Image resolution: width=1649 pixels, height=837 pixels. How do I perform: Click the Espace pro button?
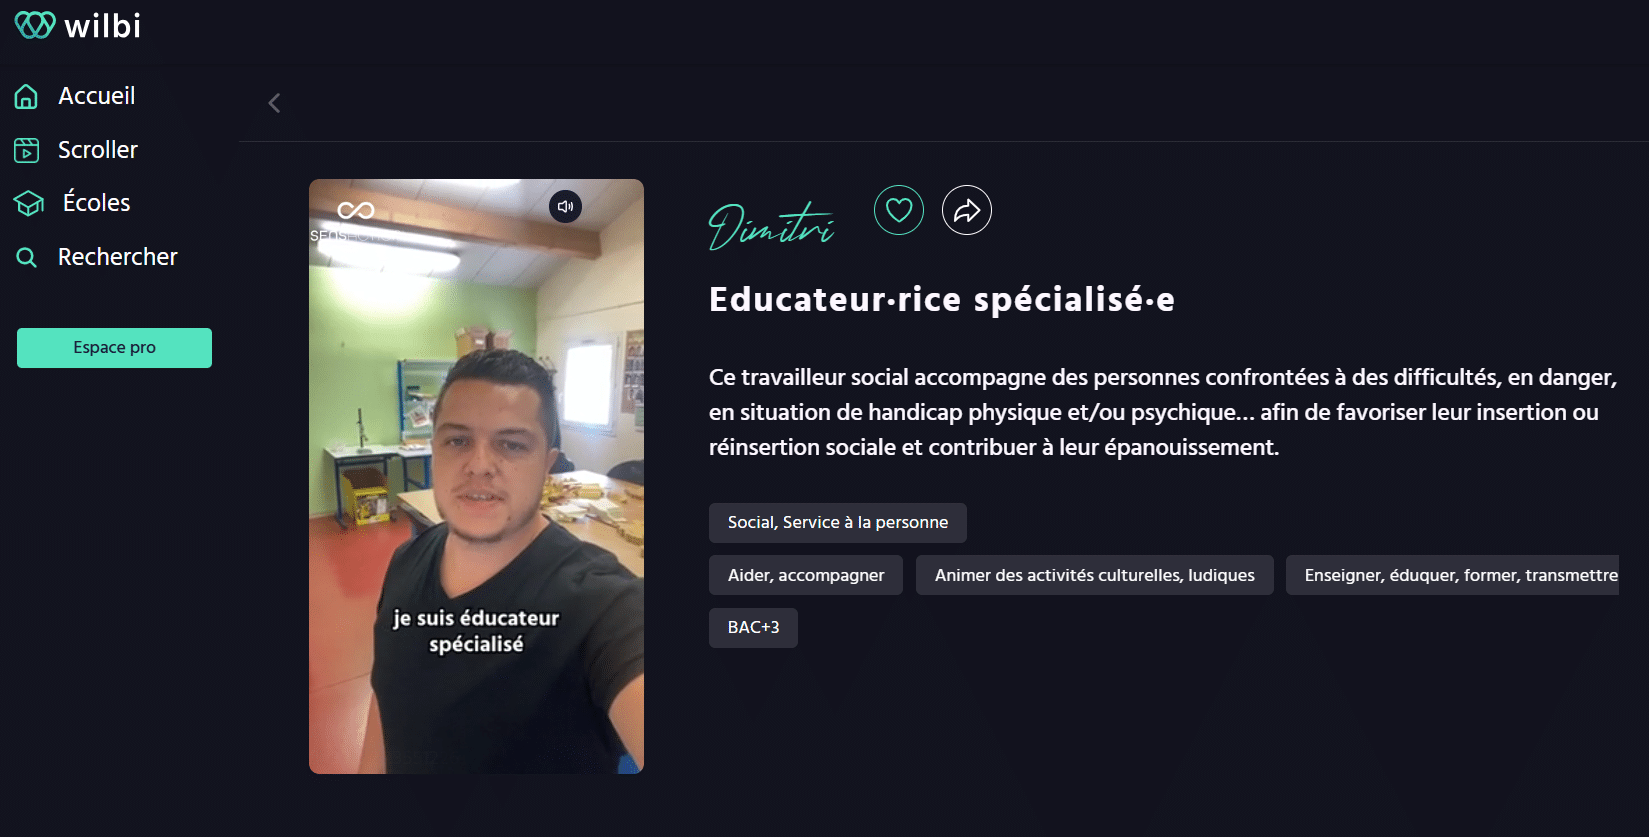[114, 348]
